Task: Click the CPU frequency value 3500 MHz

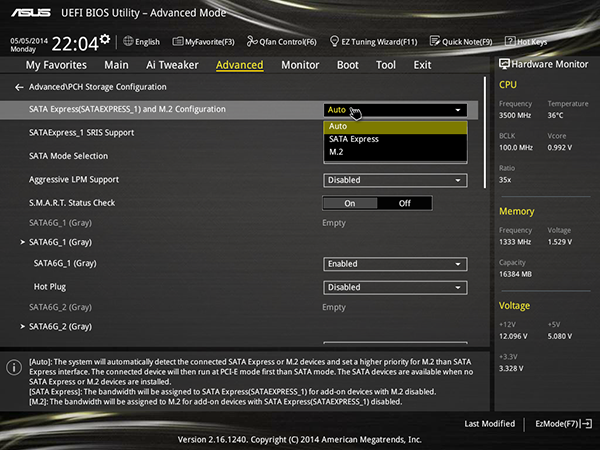Action: (x=515, y=115)
